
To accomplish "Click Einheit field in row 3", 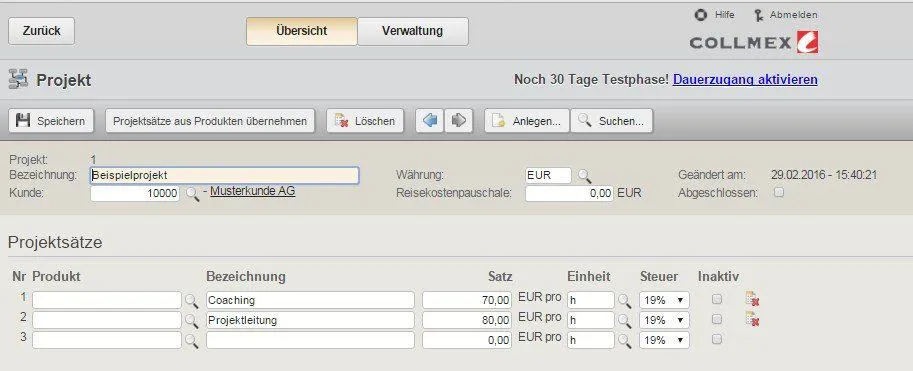I will (x=590, y=340).
